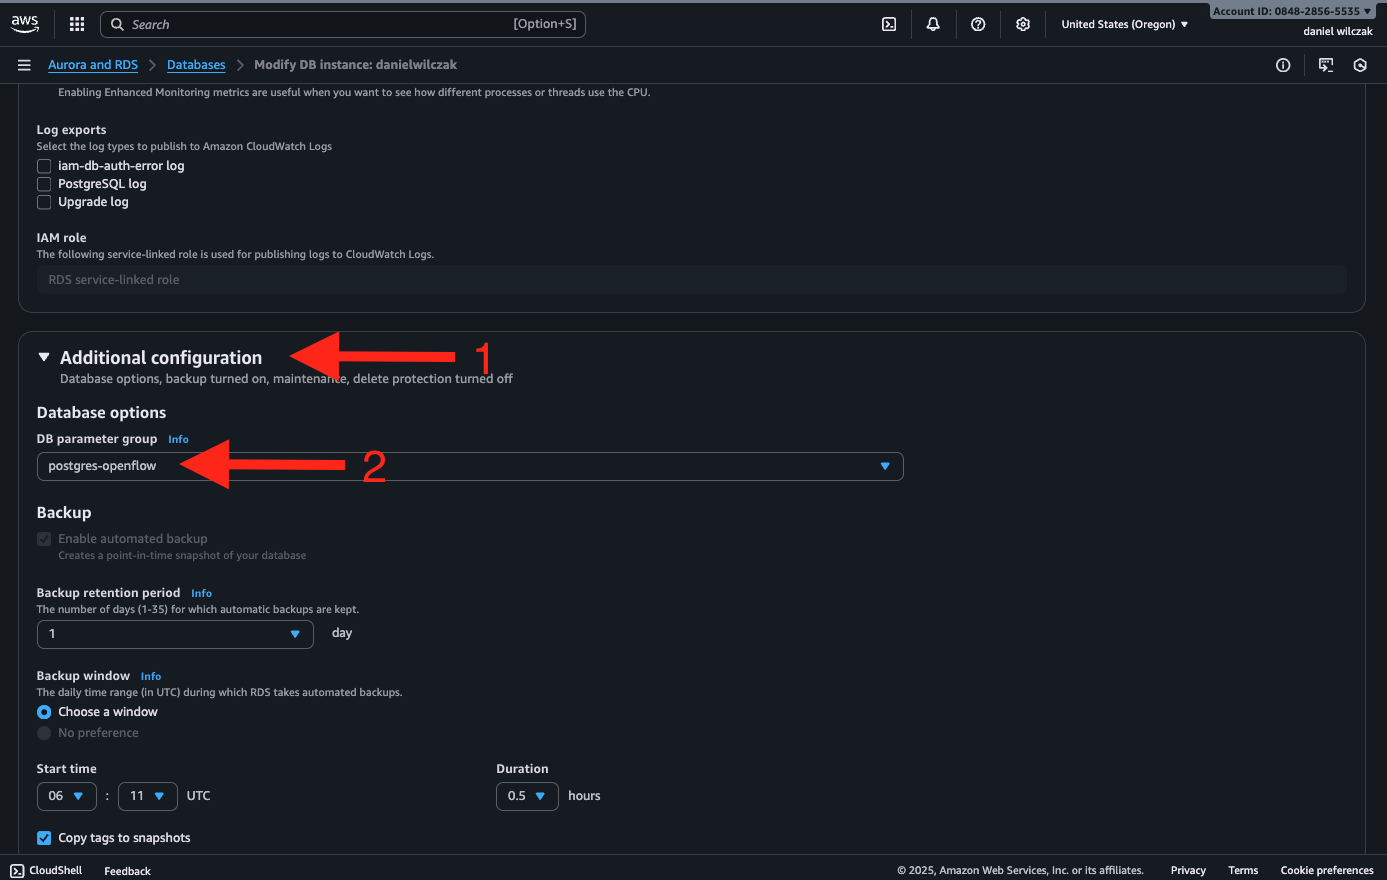
Task: Open the settings gear icon
Action: point(1023,24)
